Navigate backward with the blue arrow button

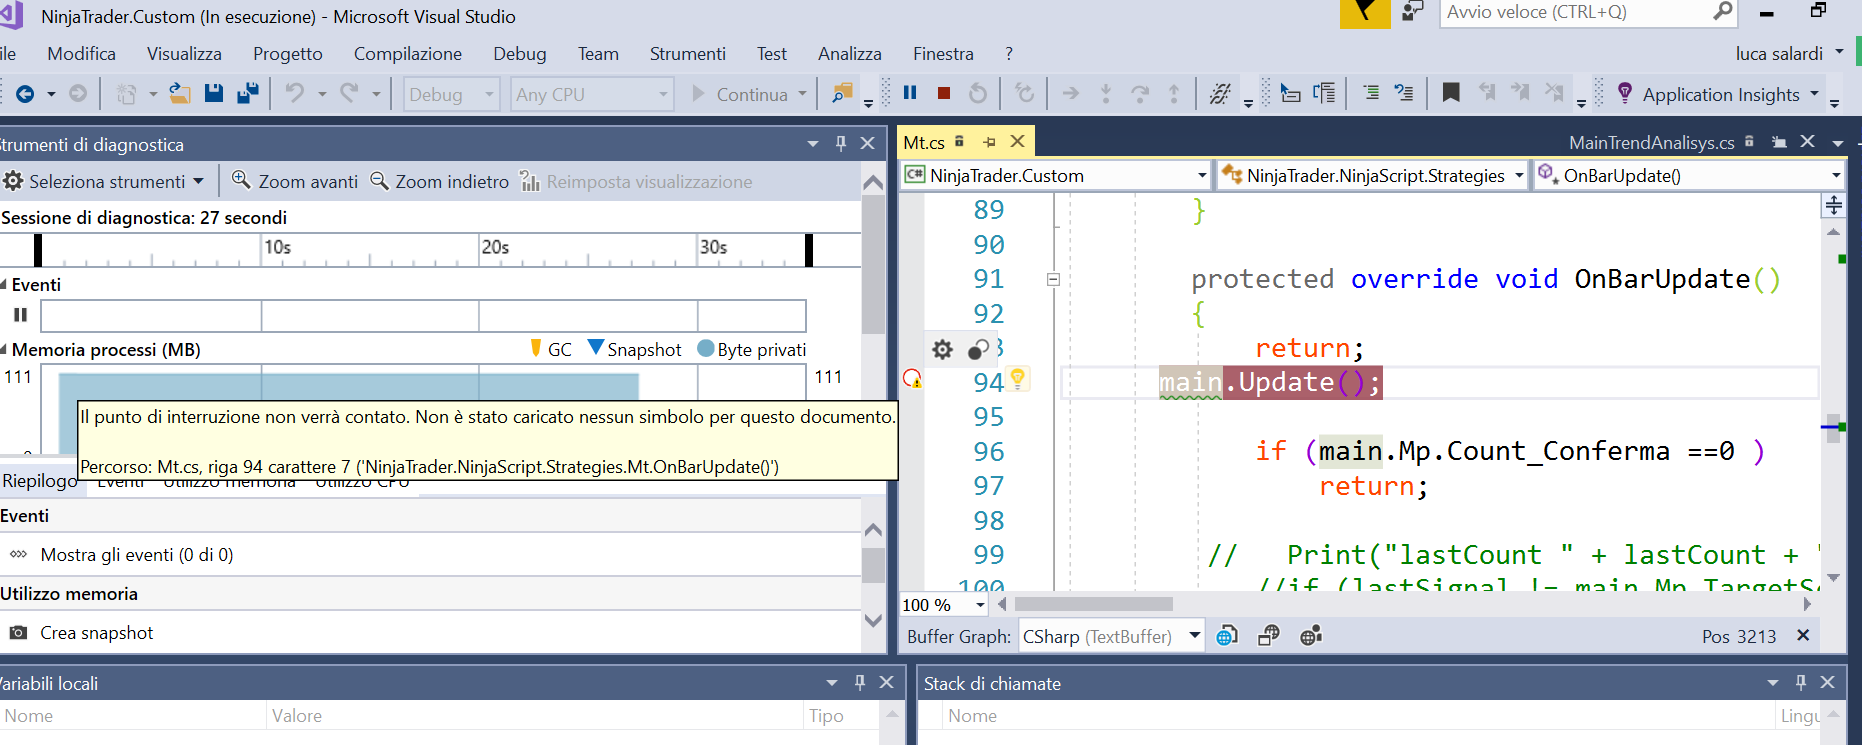[x=25, y=94]
